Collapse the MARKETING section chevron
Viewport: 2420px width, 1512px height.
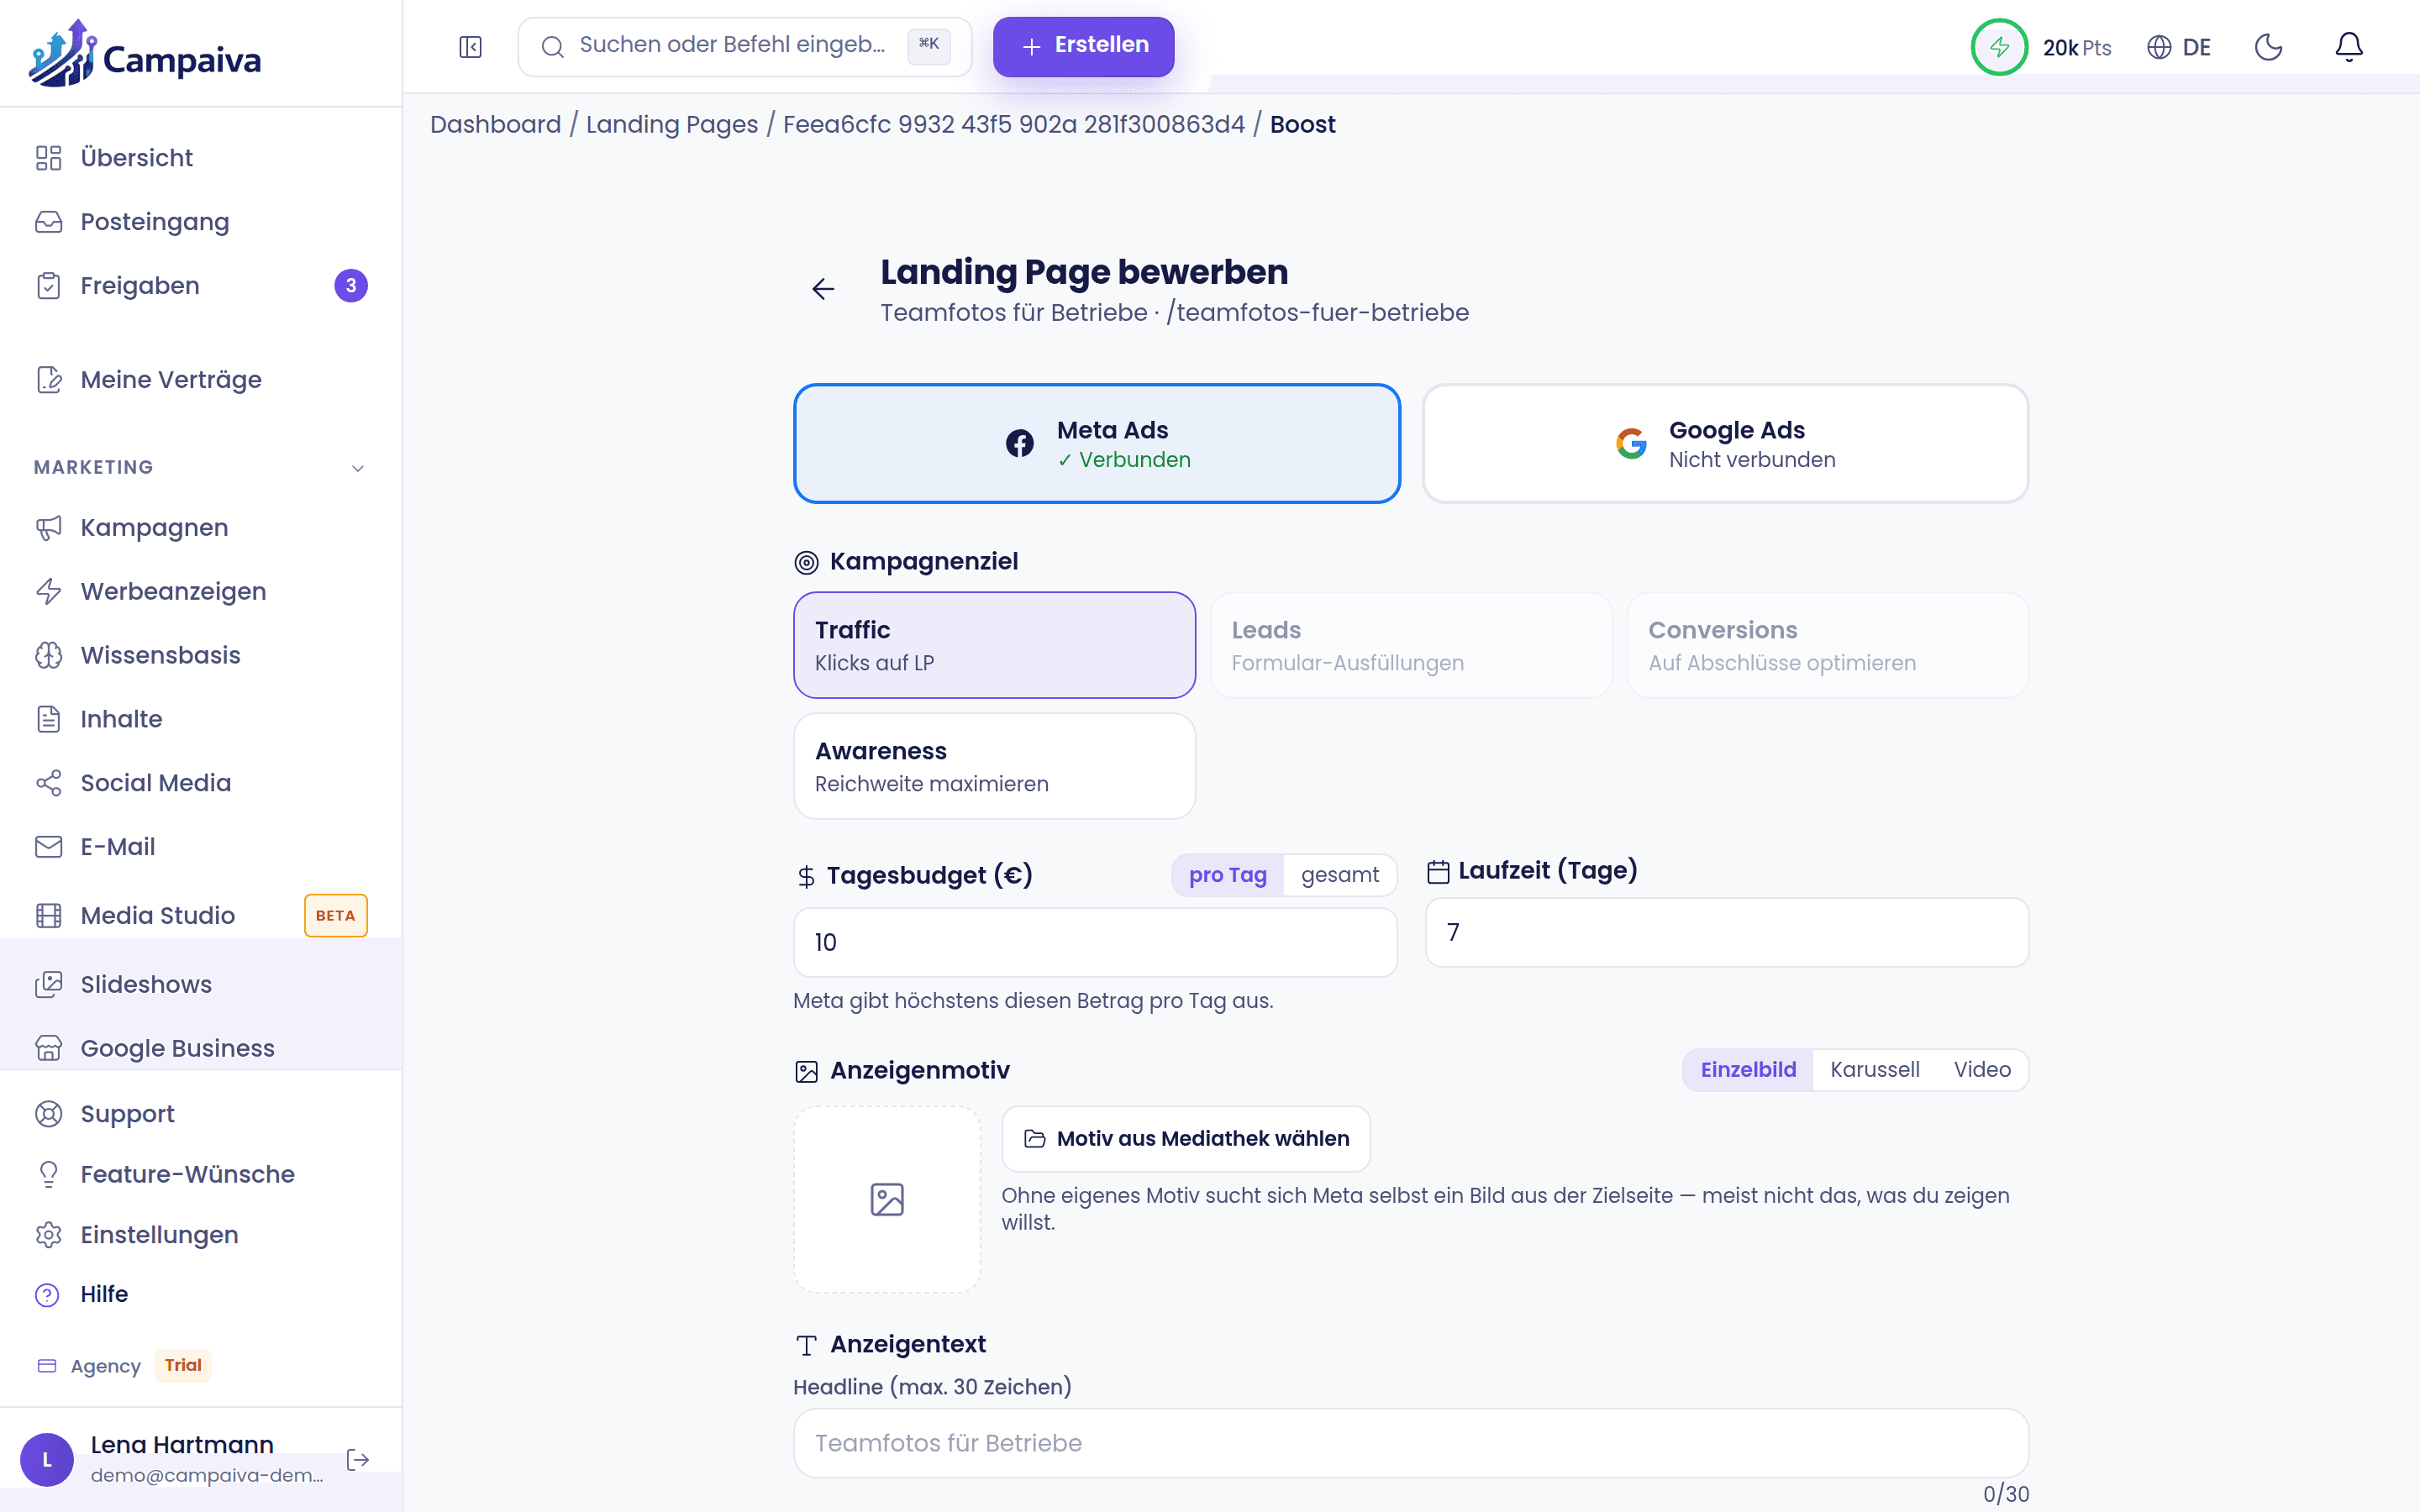pos(358,468)
